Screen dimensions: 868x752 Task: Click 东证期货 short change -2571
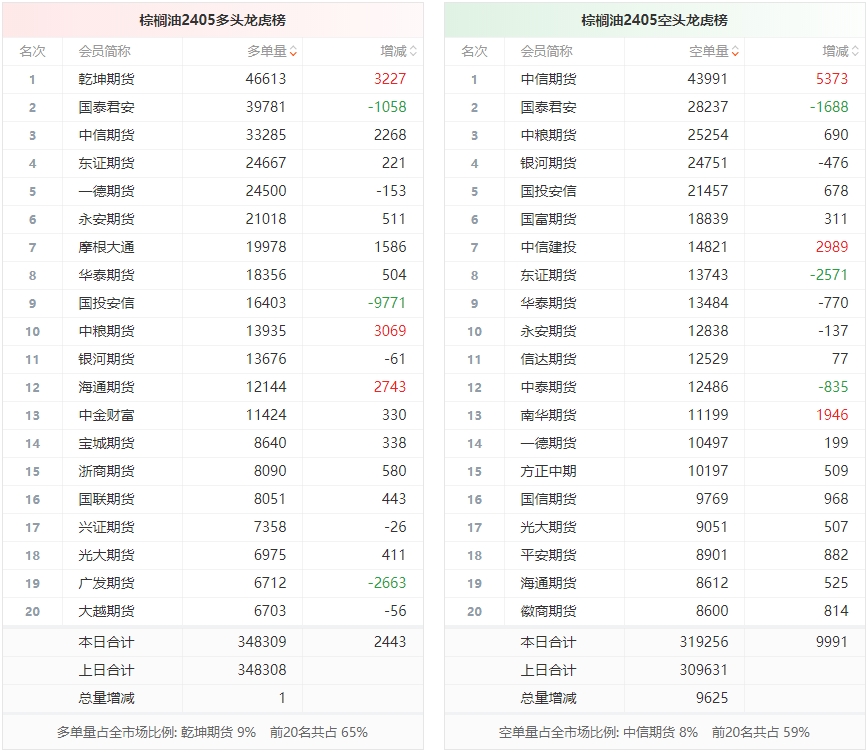829,275
